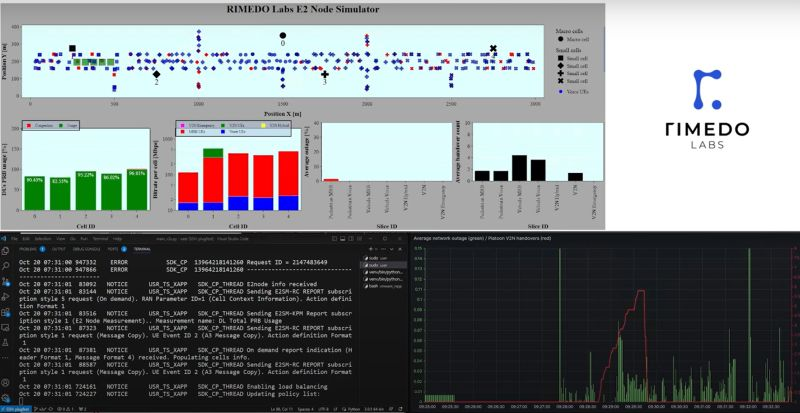Click the 'Request ID = 2147483649' error line

tap(173, 262)
